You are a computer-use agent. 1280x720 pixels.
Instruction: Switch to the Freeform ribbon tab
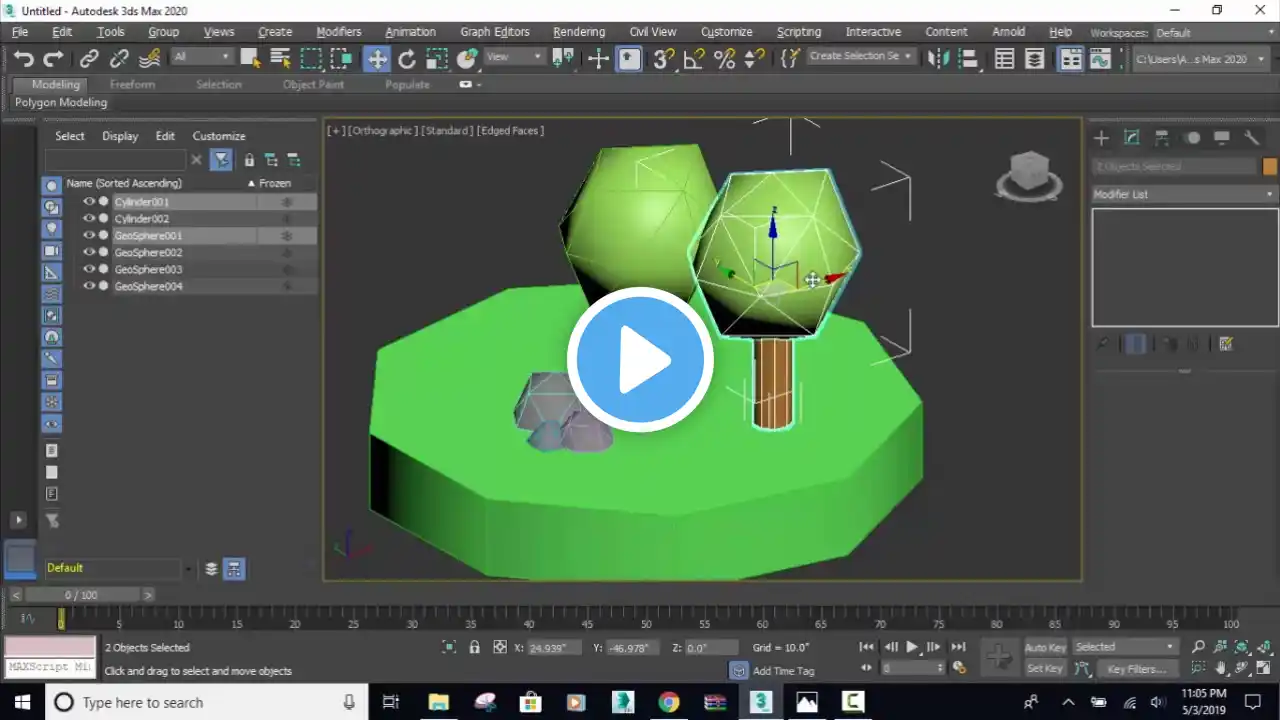132,85
